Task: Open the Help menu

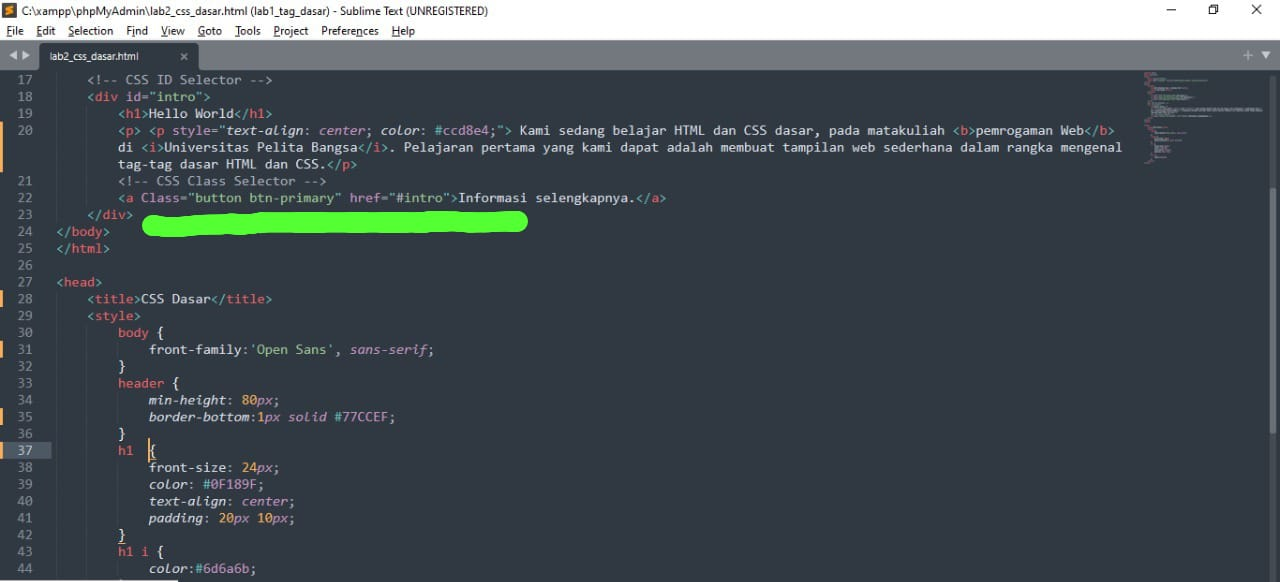Action: [x=403, y=31]
